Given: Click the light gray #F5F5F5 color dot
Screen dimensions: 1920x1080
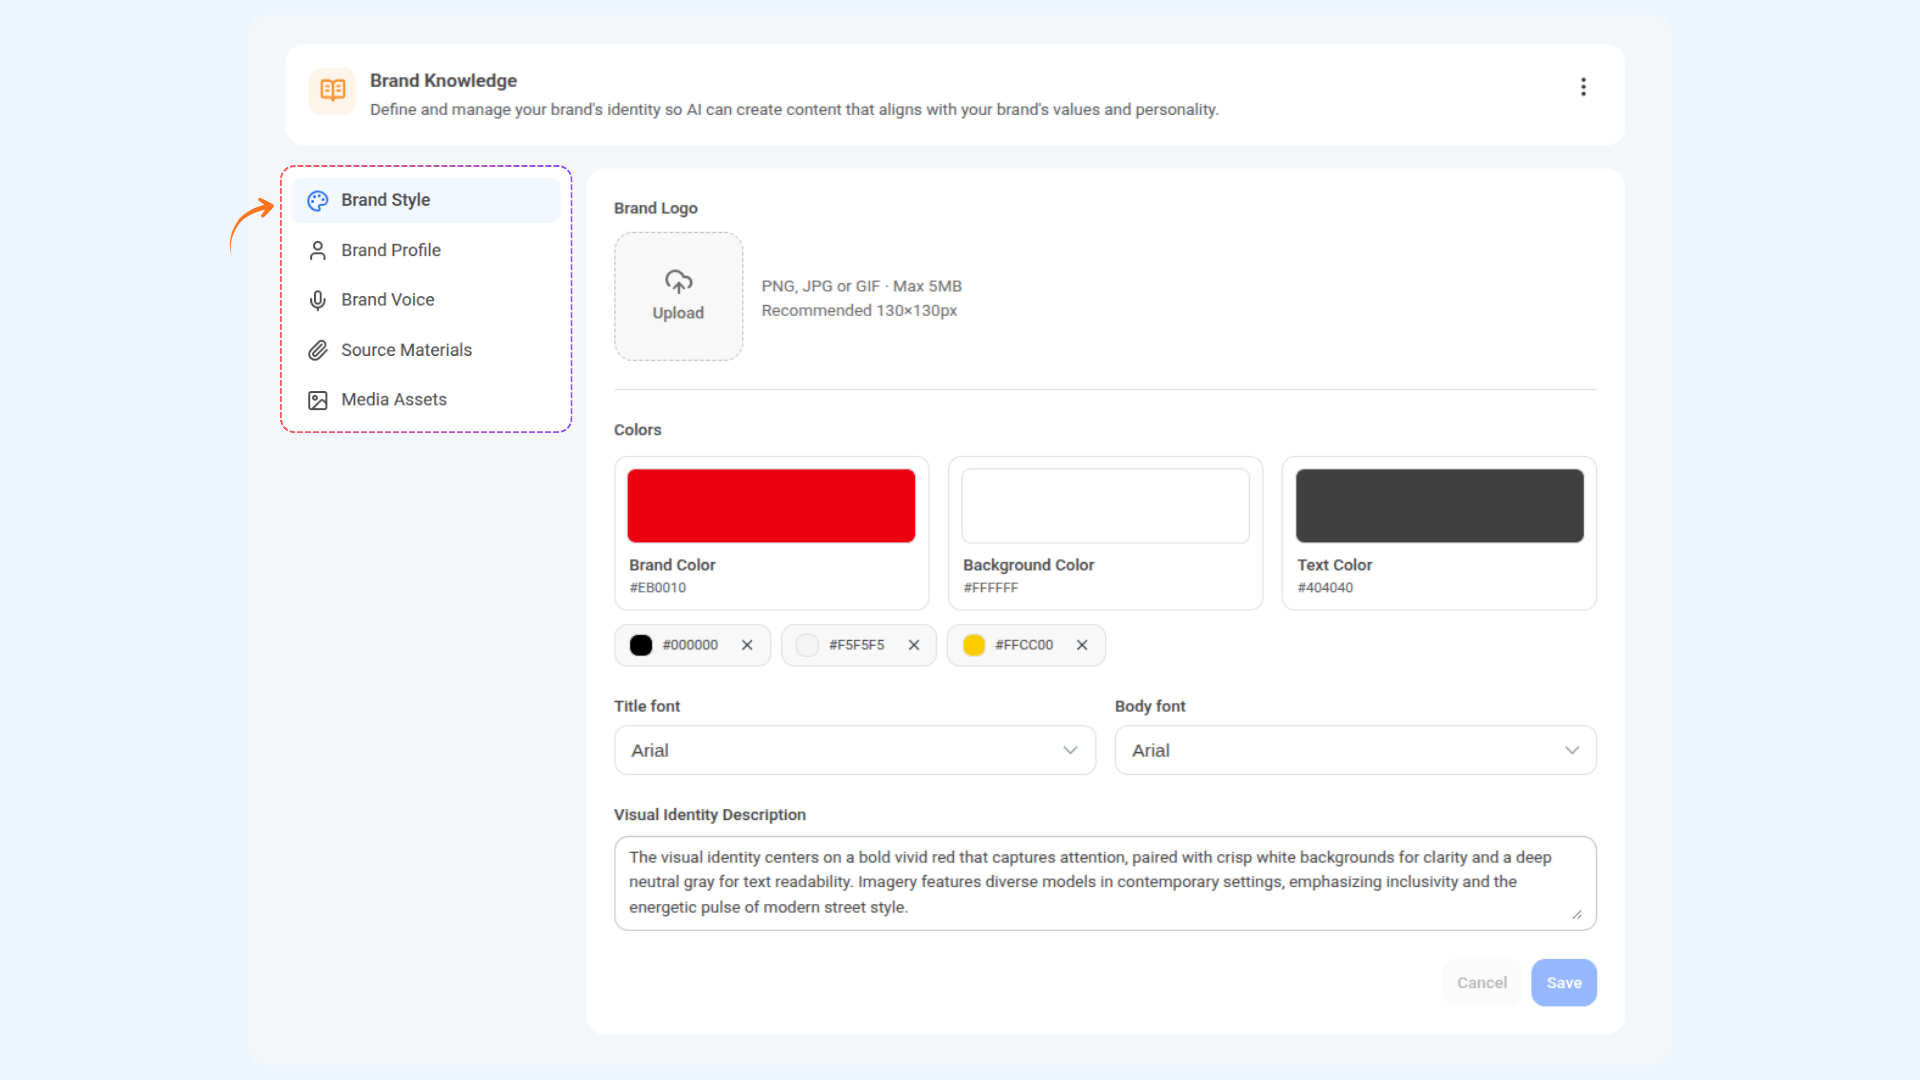Looking at the screenshot, I should tap(807, 645).
